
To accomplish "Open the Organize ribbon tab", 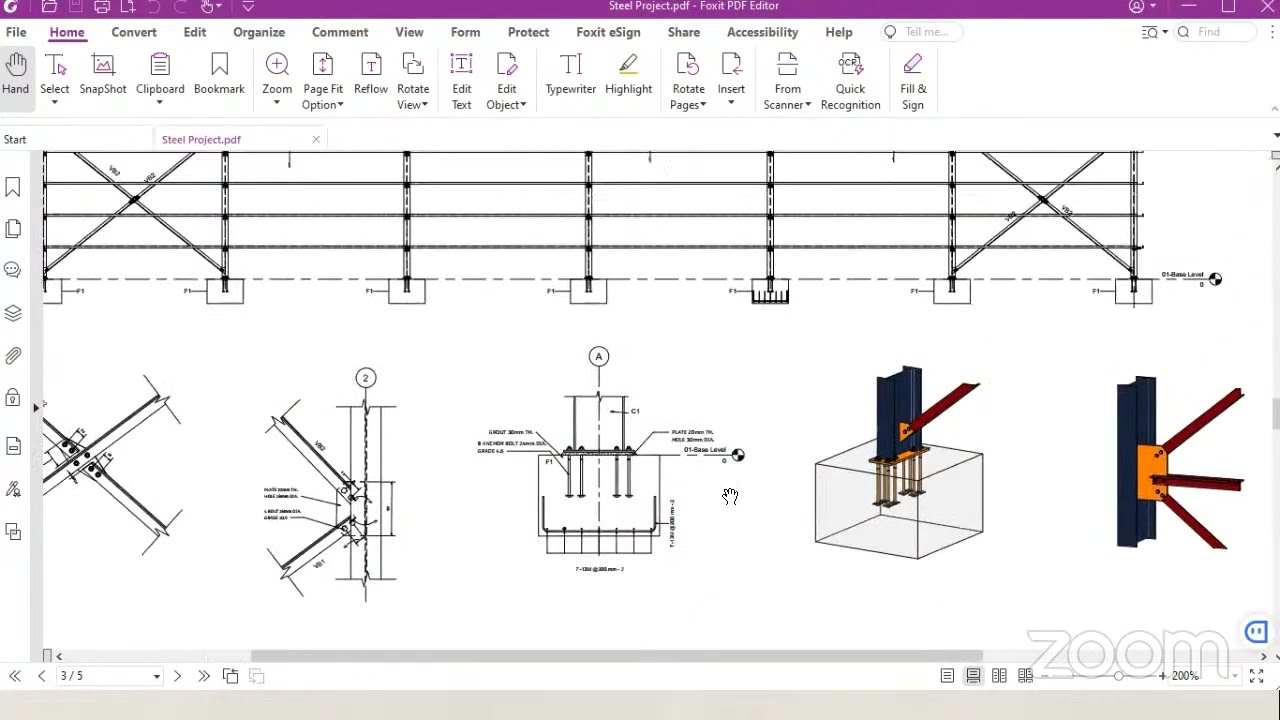I will [x=259, y=32].
